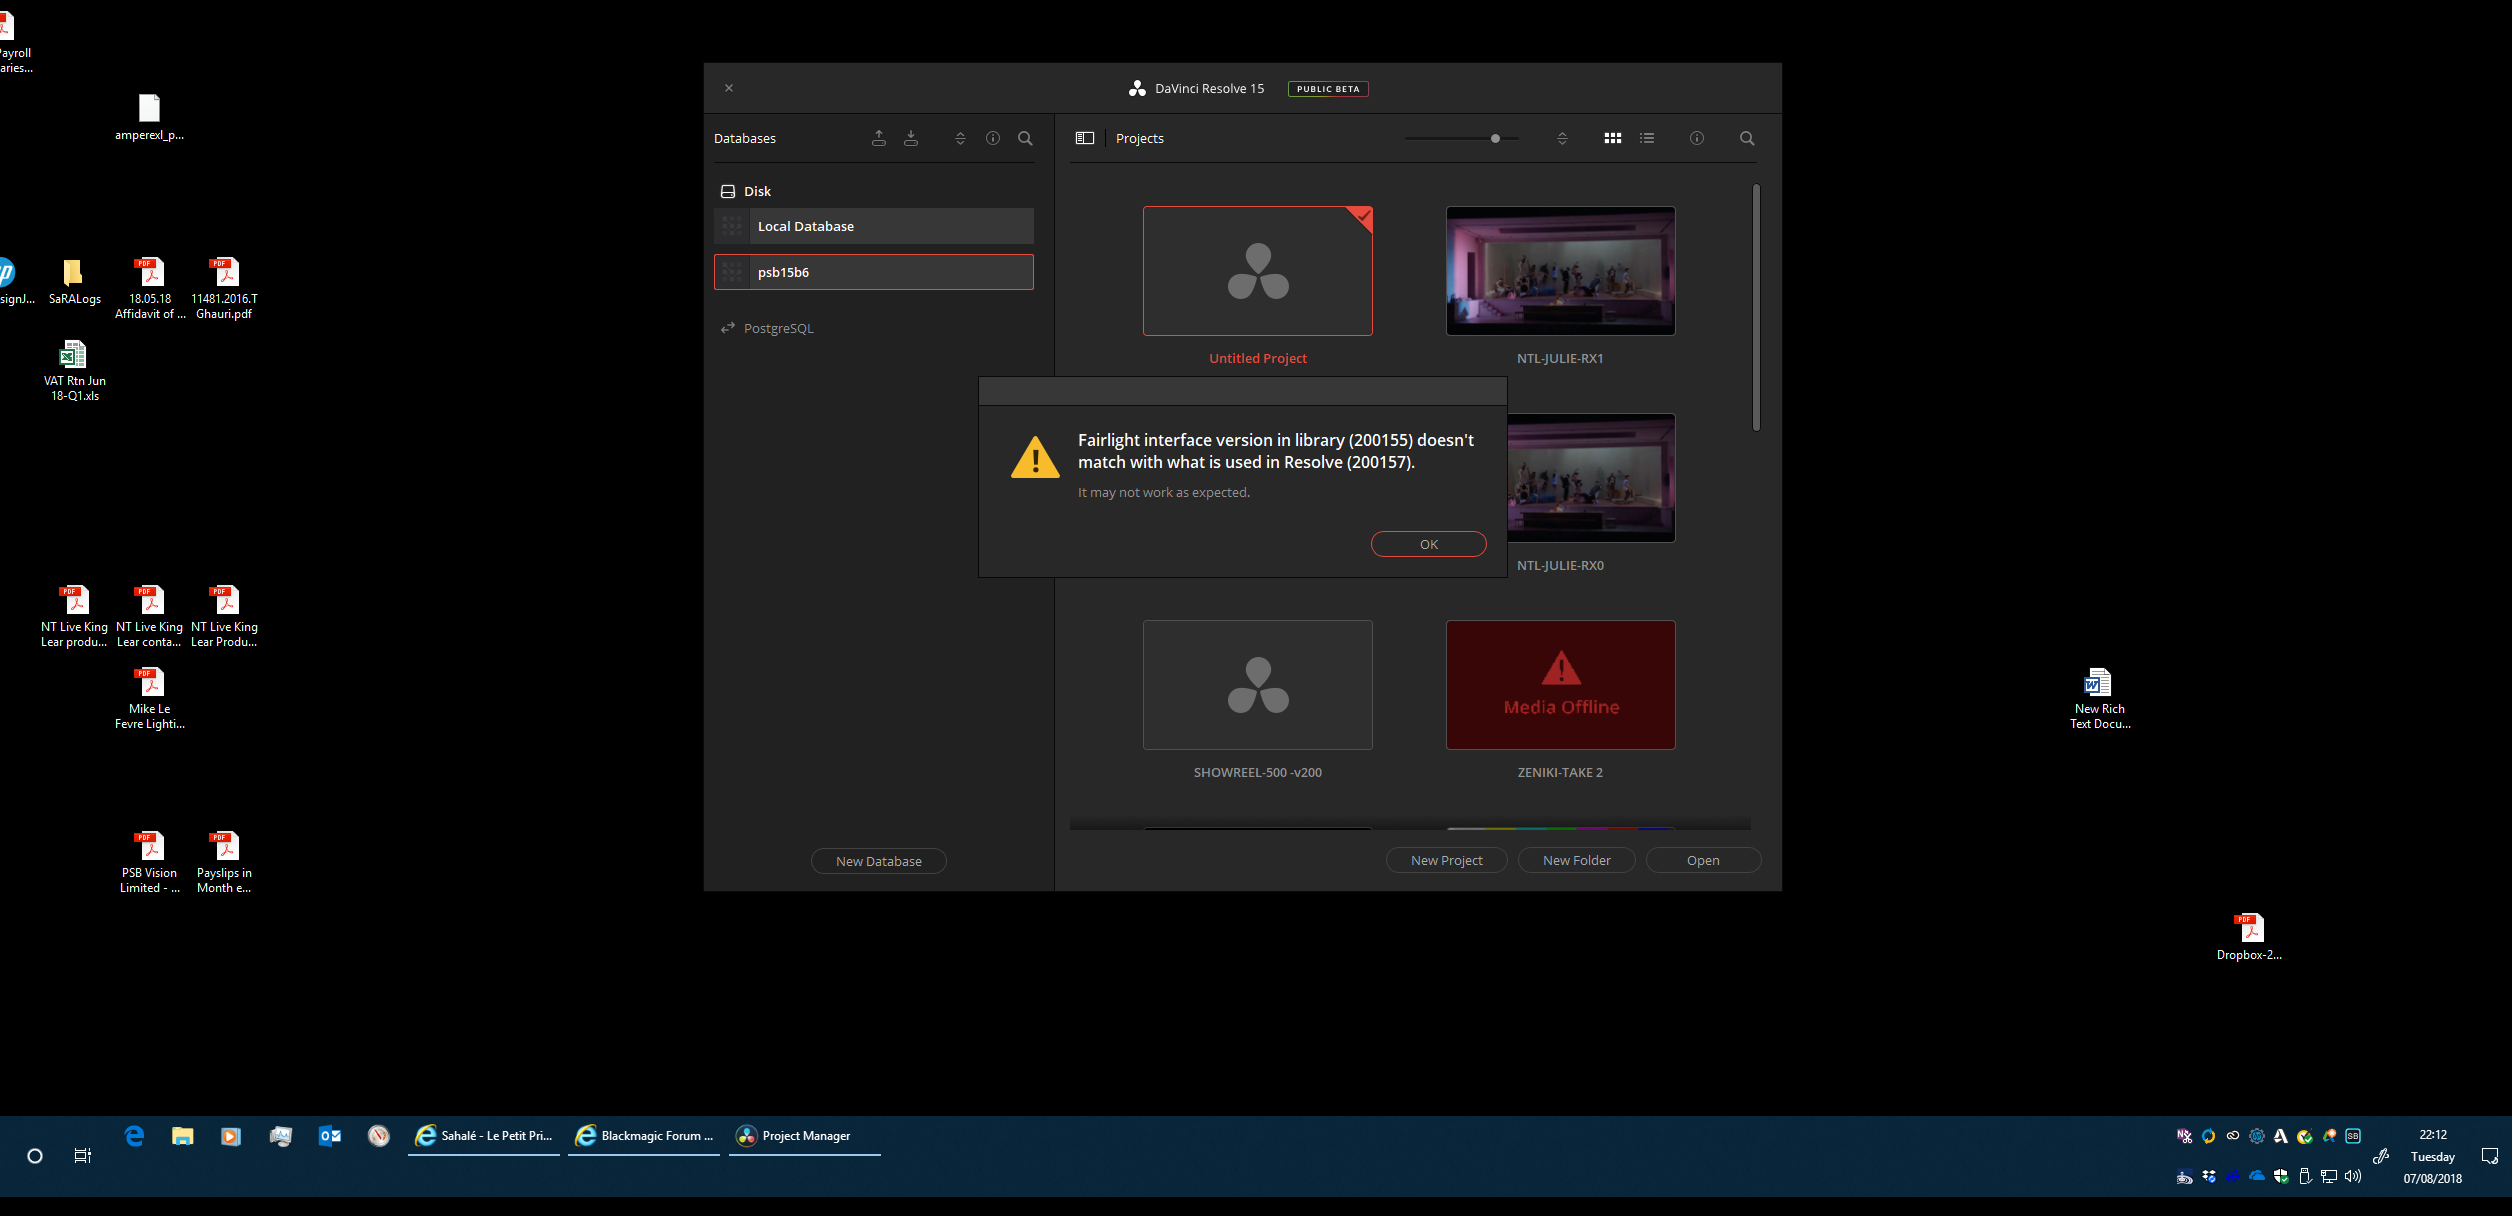The width and height of the screenshot is (2512, 1216).
Task: Select the NTL-JULIE-RX1 project thumbnail
Action: pyautogui.click(x=1560, y=271)
